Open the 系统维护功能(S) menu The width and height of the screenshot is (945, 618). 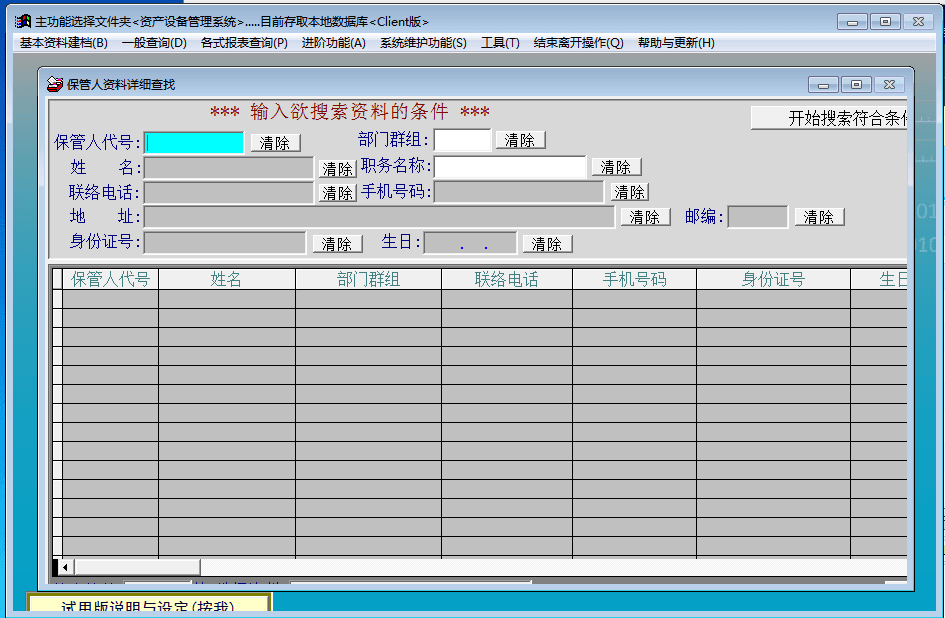click(x=423, y=43)
